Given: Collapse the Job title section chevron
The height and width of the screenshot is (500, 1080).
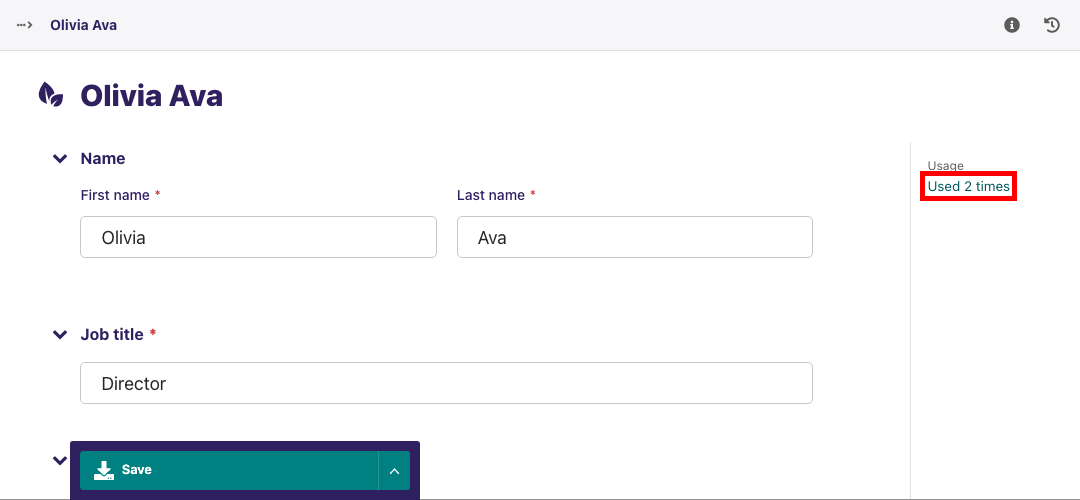Looking at the screenshot, I should 60,335.
